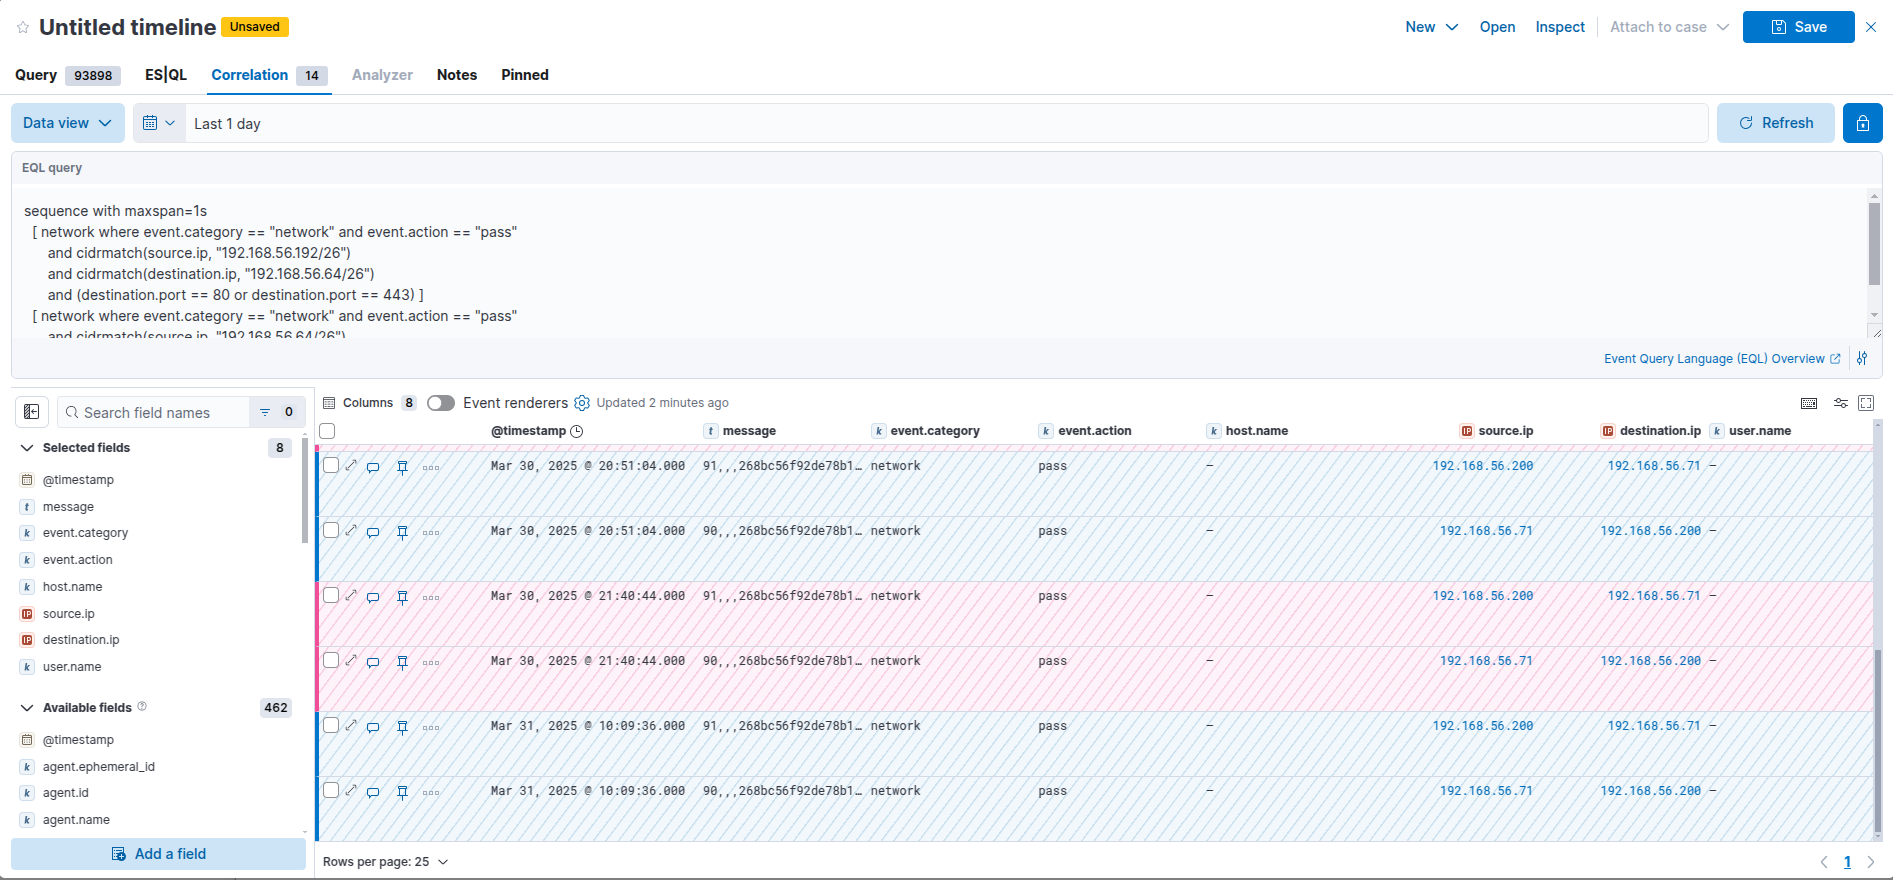This screenshot has width=1893, height=880.
Task: Select the first 21:40:44 event row checkbox
Action: pos(331,596)
